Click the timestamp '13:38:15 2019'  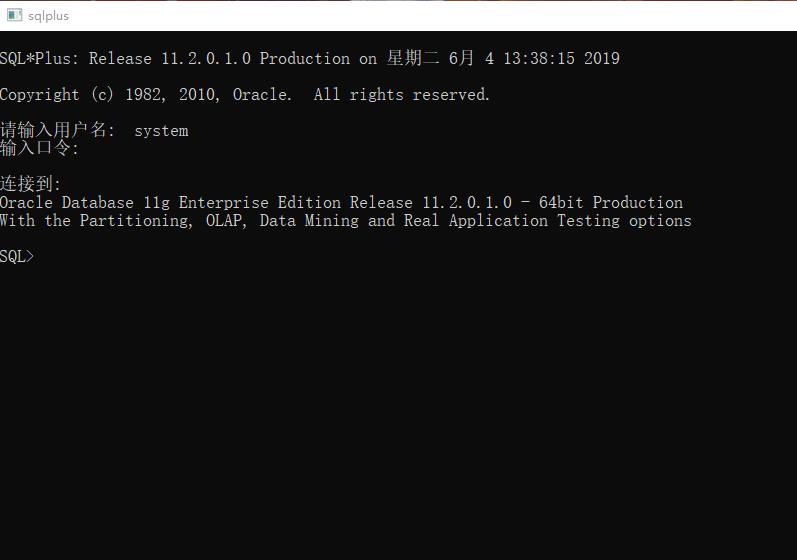click(x=561, y=58)
